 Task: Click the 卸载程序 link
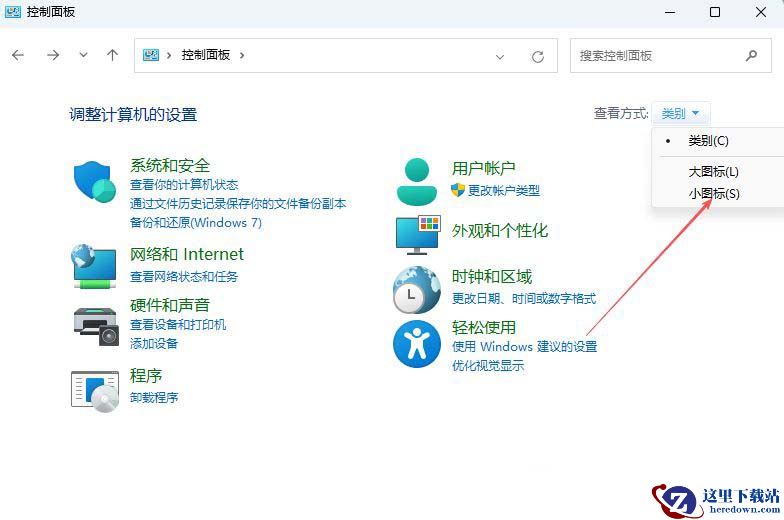click(x=154, y=398)
